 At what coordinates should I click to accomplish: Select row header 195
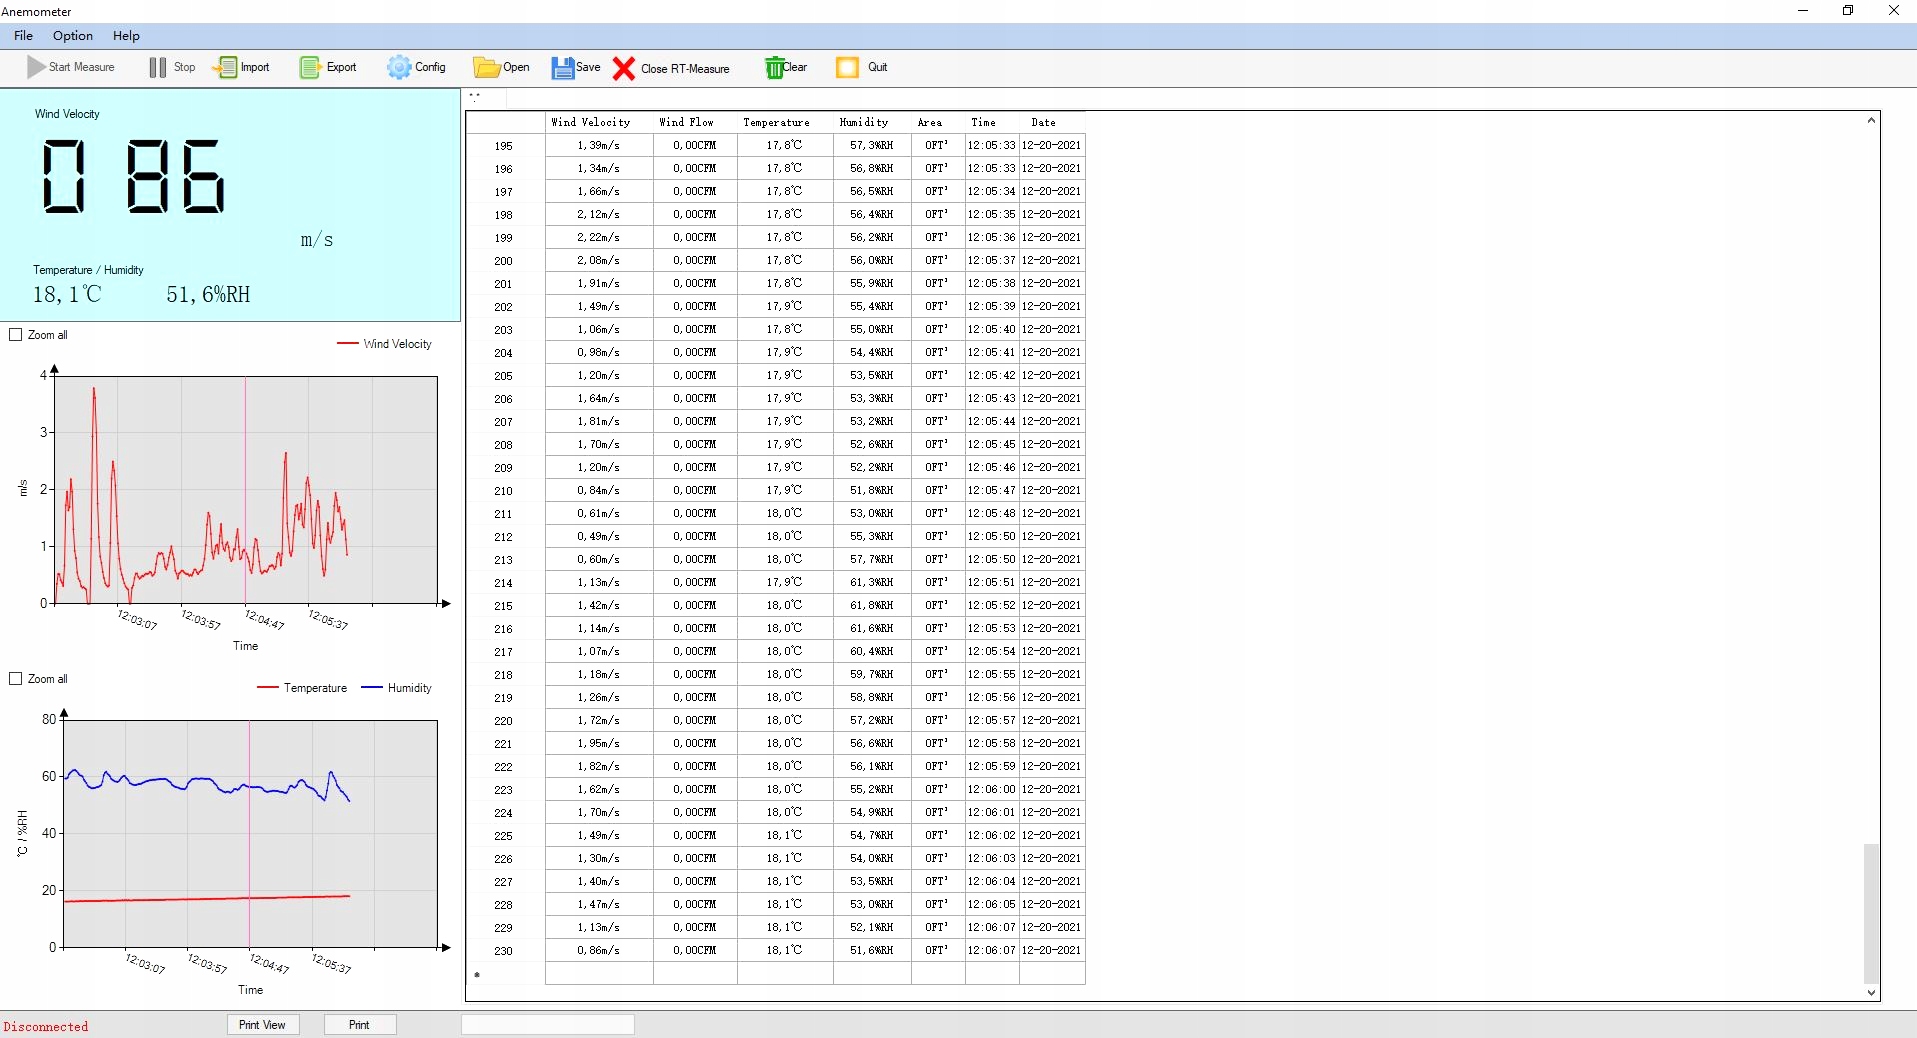[x=506, y=146]
